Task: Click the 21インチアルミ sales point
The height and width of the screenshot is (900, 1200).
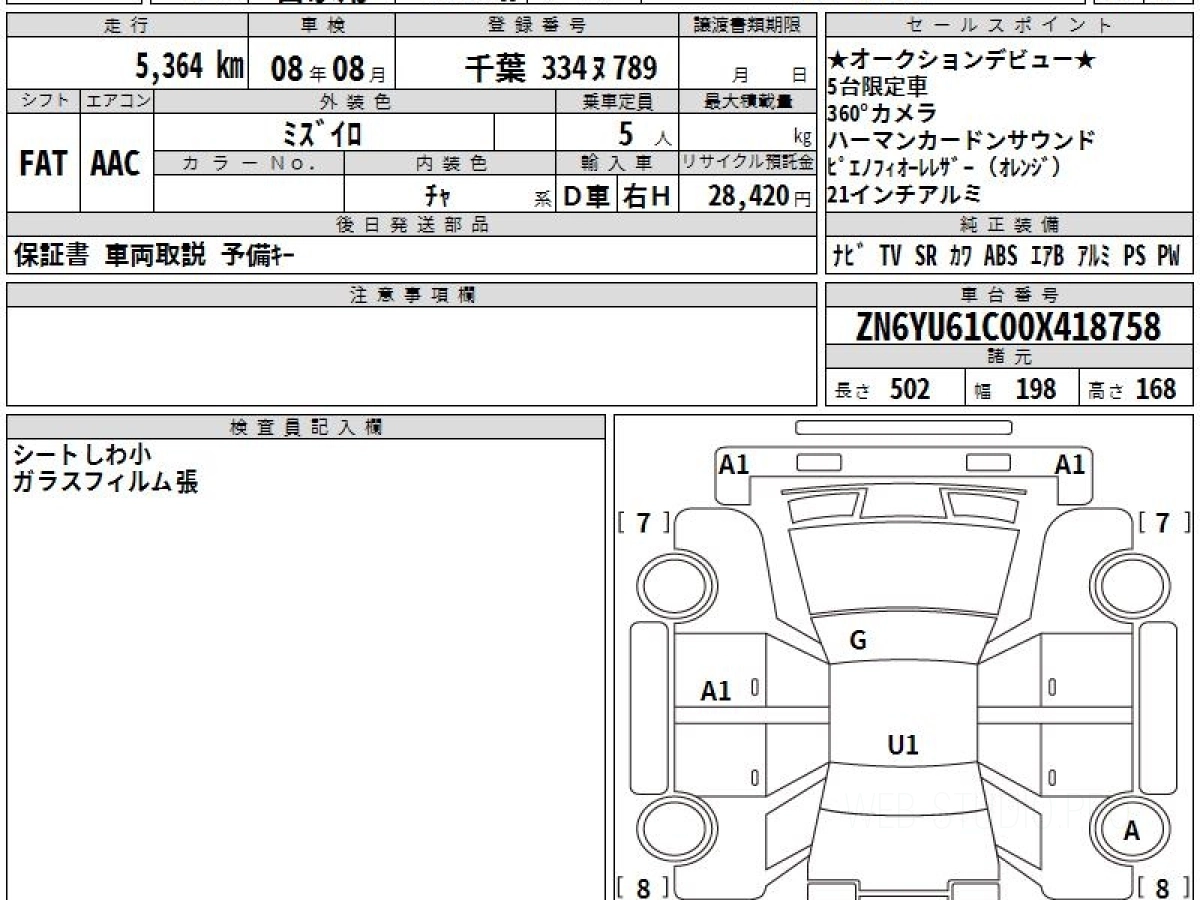Action: pos(905,195)
